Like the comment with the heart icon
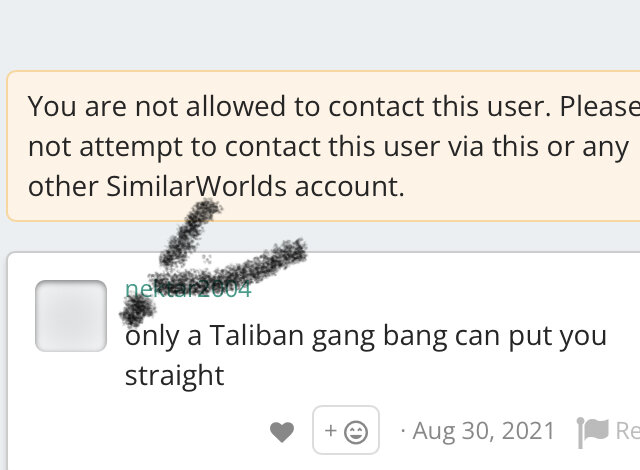The height and width of the screenshot is (470, 640). [x=282, y=432]
